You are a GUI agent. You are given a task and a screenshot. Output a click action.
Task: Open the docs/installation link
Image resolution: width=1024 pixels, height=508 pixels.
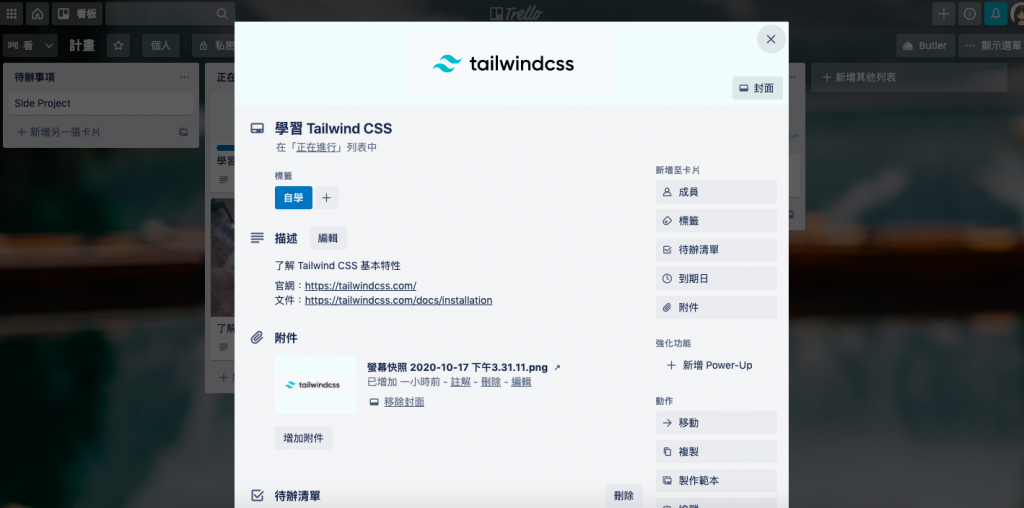pyautogui.click(x=398, y=300)
